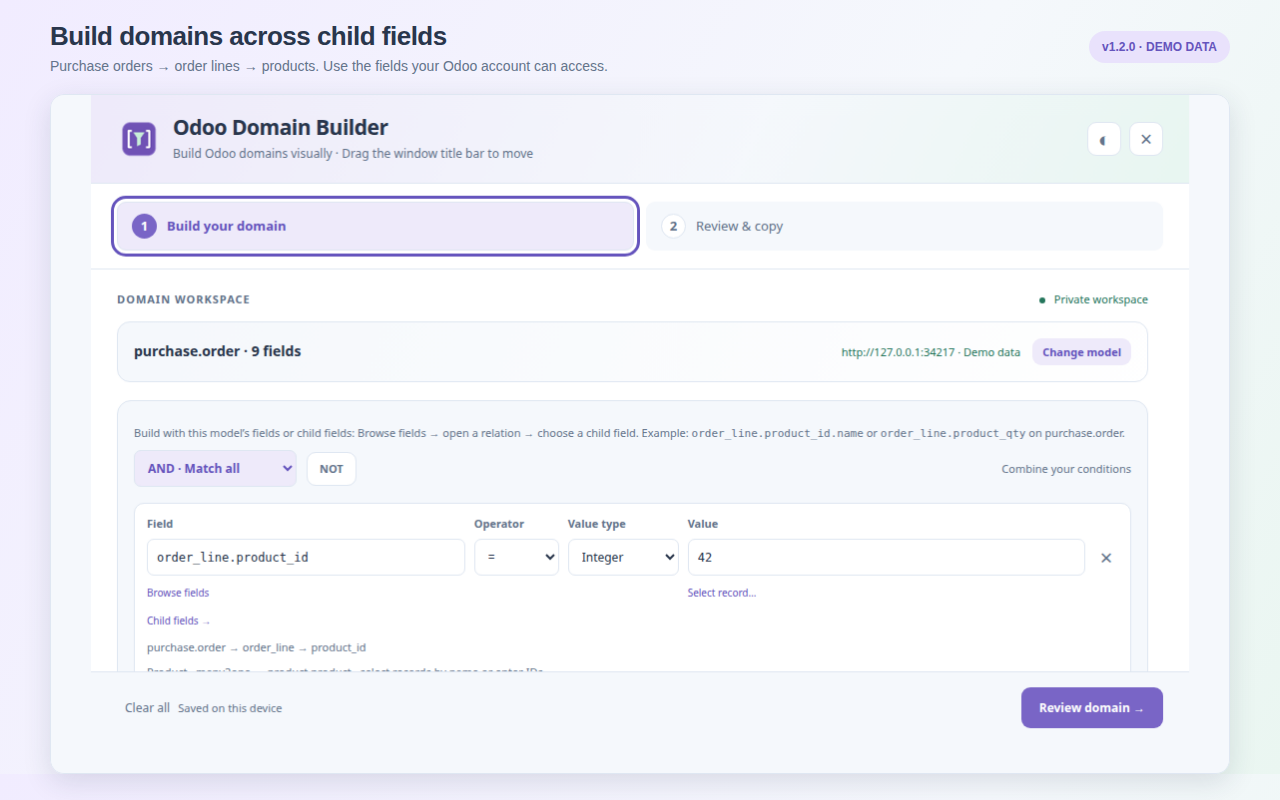Image resolution: width=1280 pixels, height=800 pixels.
Task: Click the Change model button
Action: click(1081, 352)
